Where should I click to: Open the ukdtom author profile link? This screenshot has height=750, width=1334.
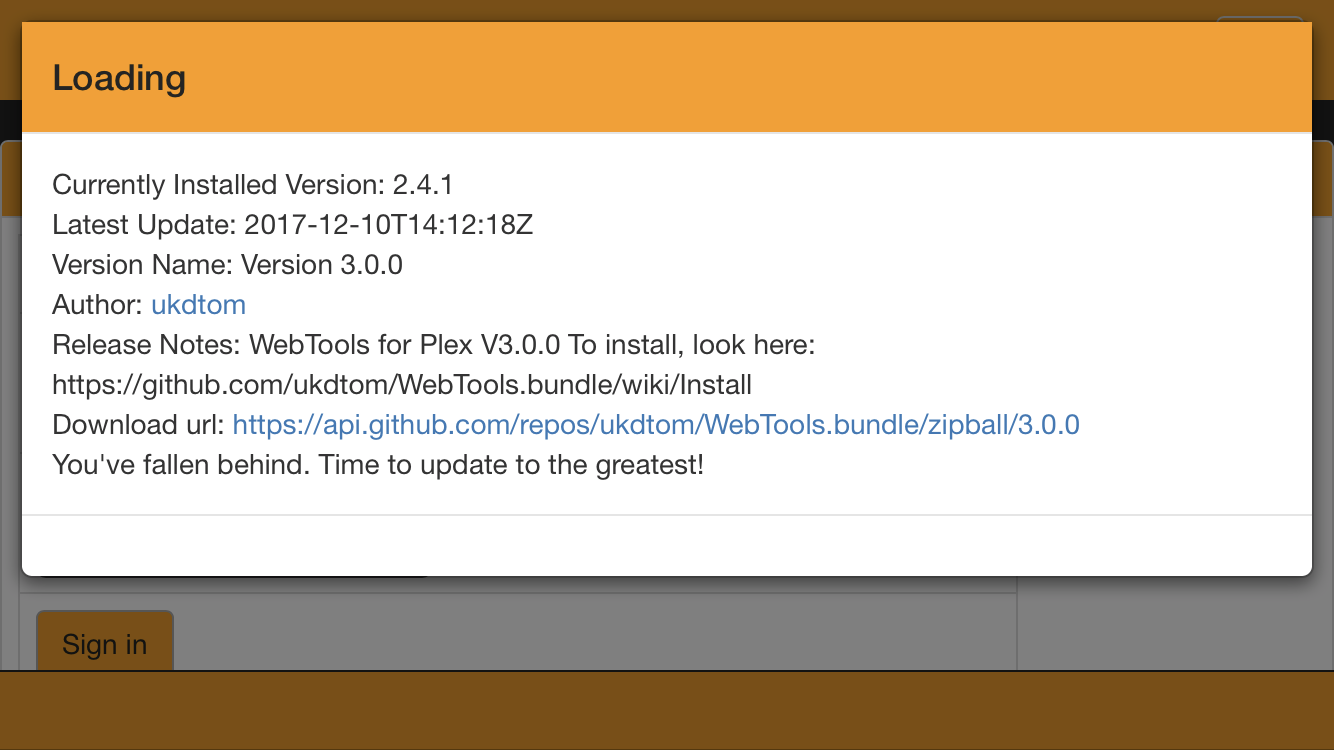point(198,304)
